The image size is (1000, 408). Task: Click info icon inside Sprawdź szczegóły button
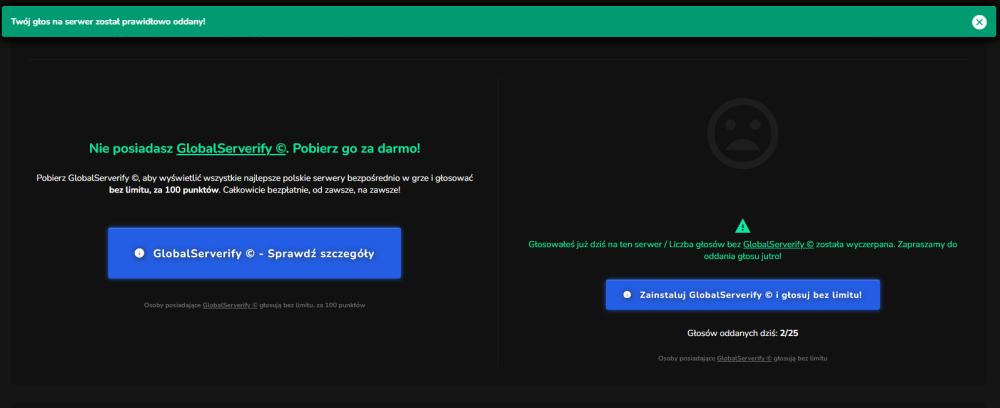pos(139,253)
